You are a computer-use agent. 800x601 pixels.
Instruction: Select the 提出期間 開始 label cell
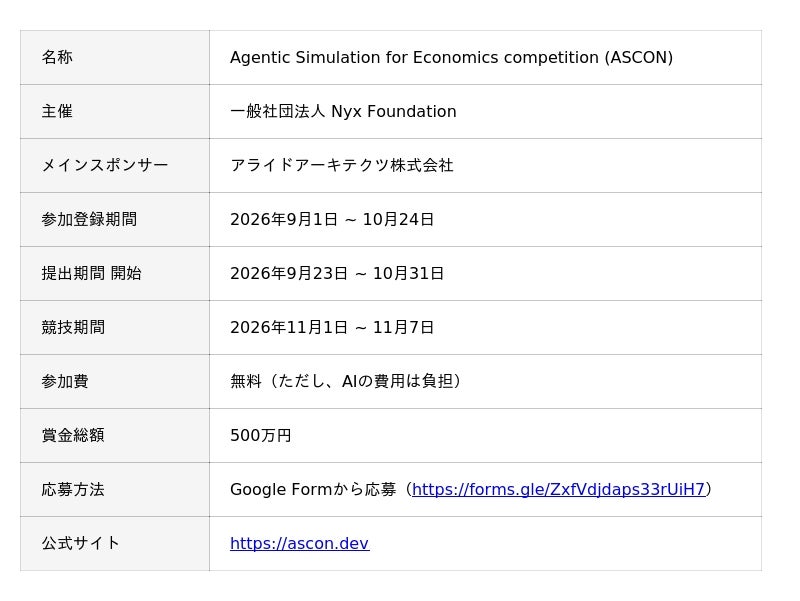click(x=115, y=274)
